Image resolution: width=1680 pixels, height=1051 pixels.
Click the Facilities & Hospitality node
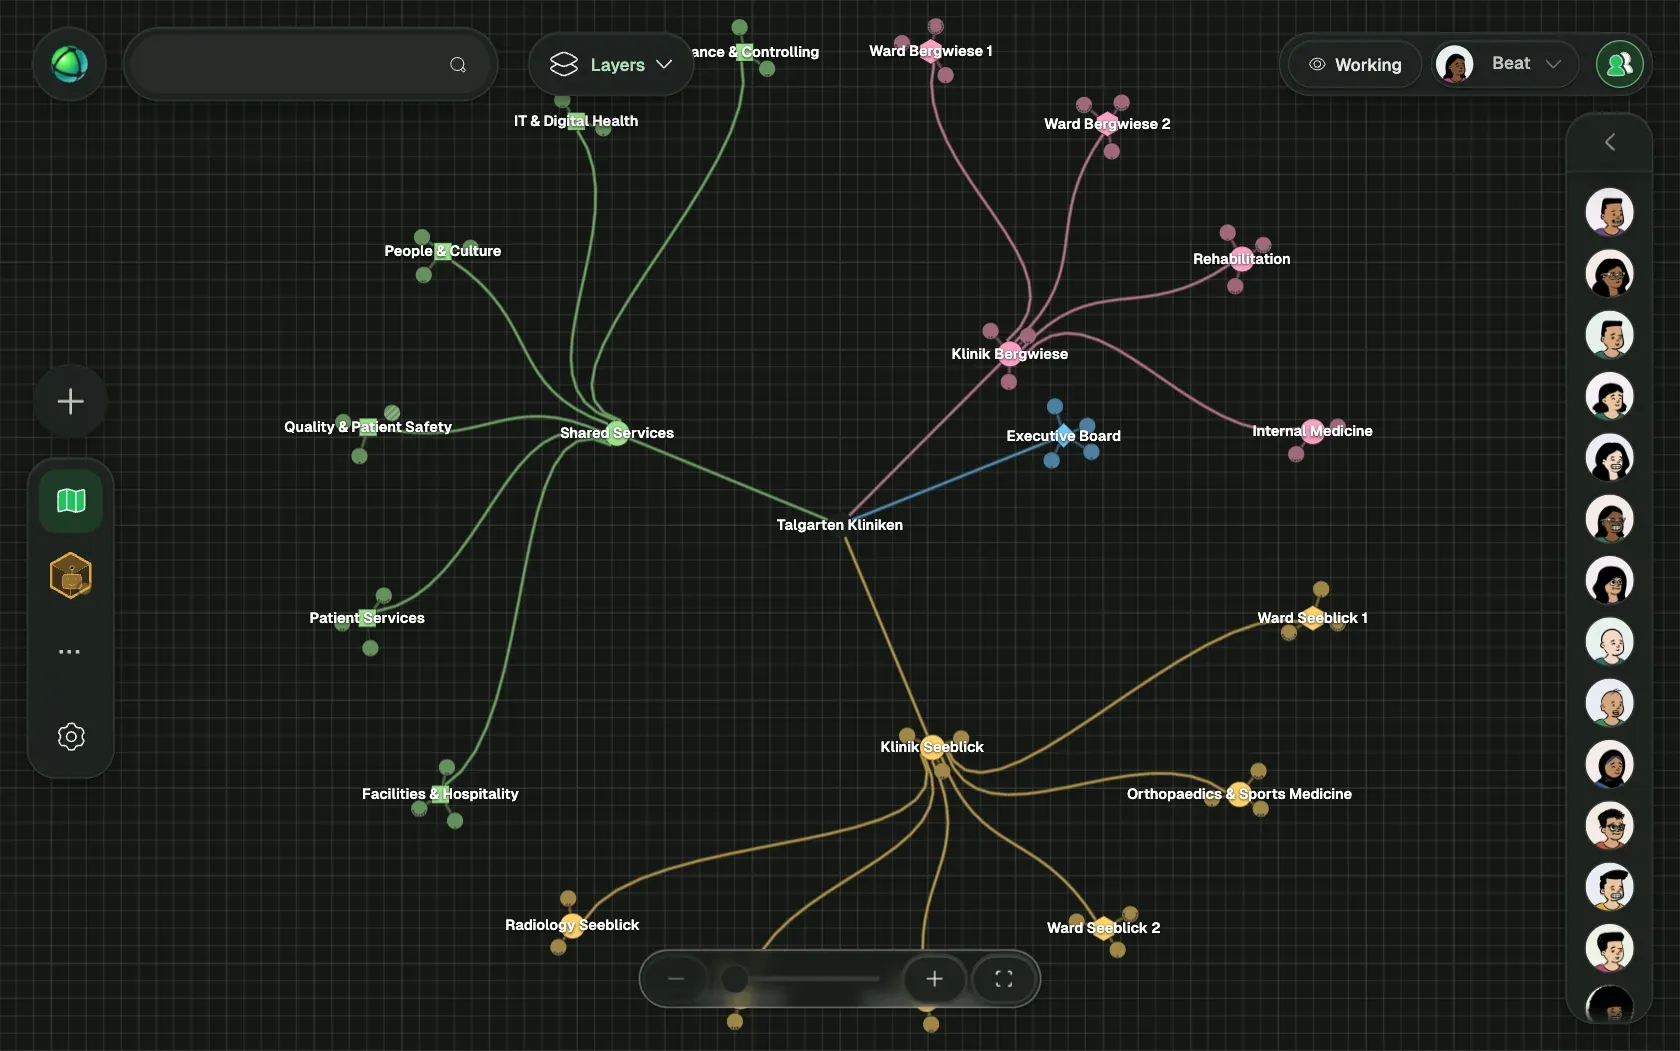[x=440, y=794]
